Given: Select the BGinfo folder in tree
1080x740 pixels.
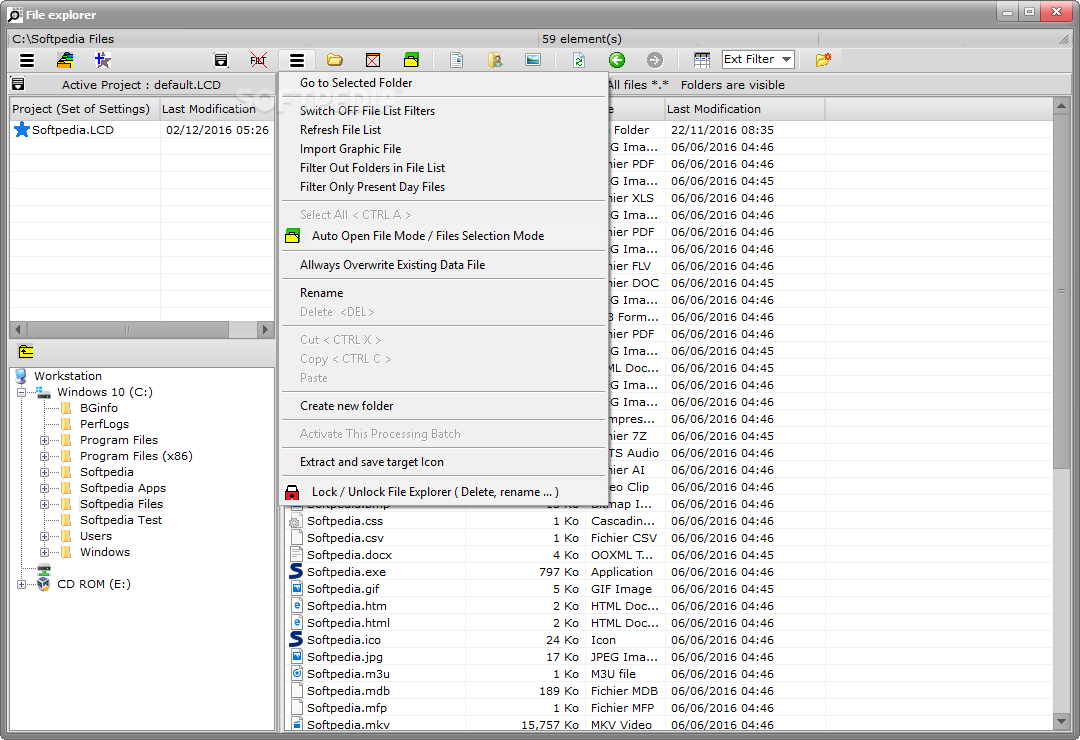Looking at the screenshot, I should coord(98,408).
